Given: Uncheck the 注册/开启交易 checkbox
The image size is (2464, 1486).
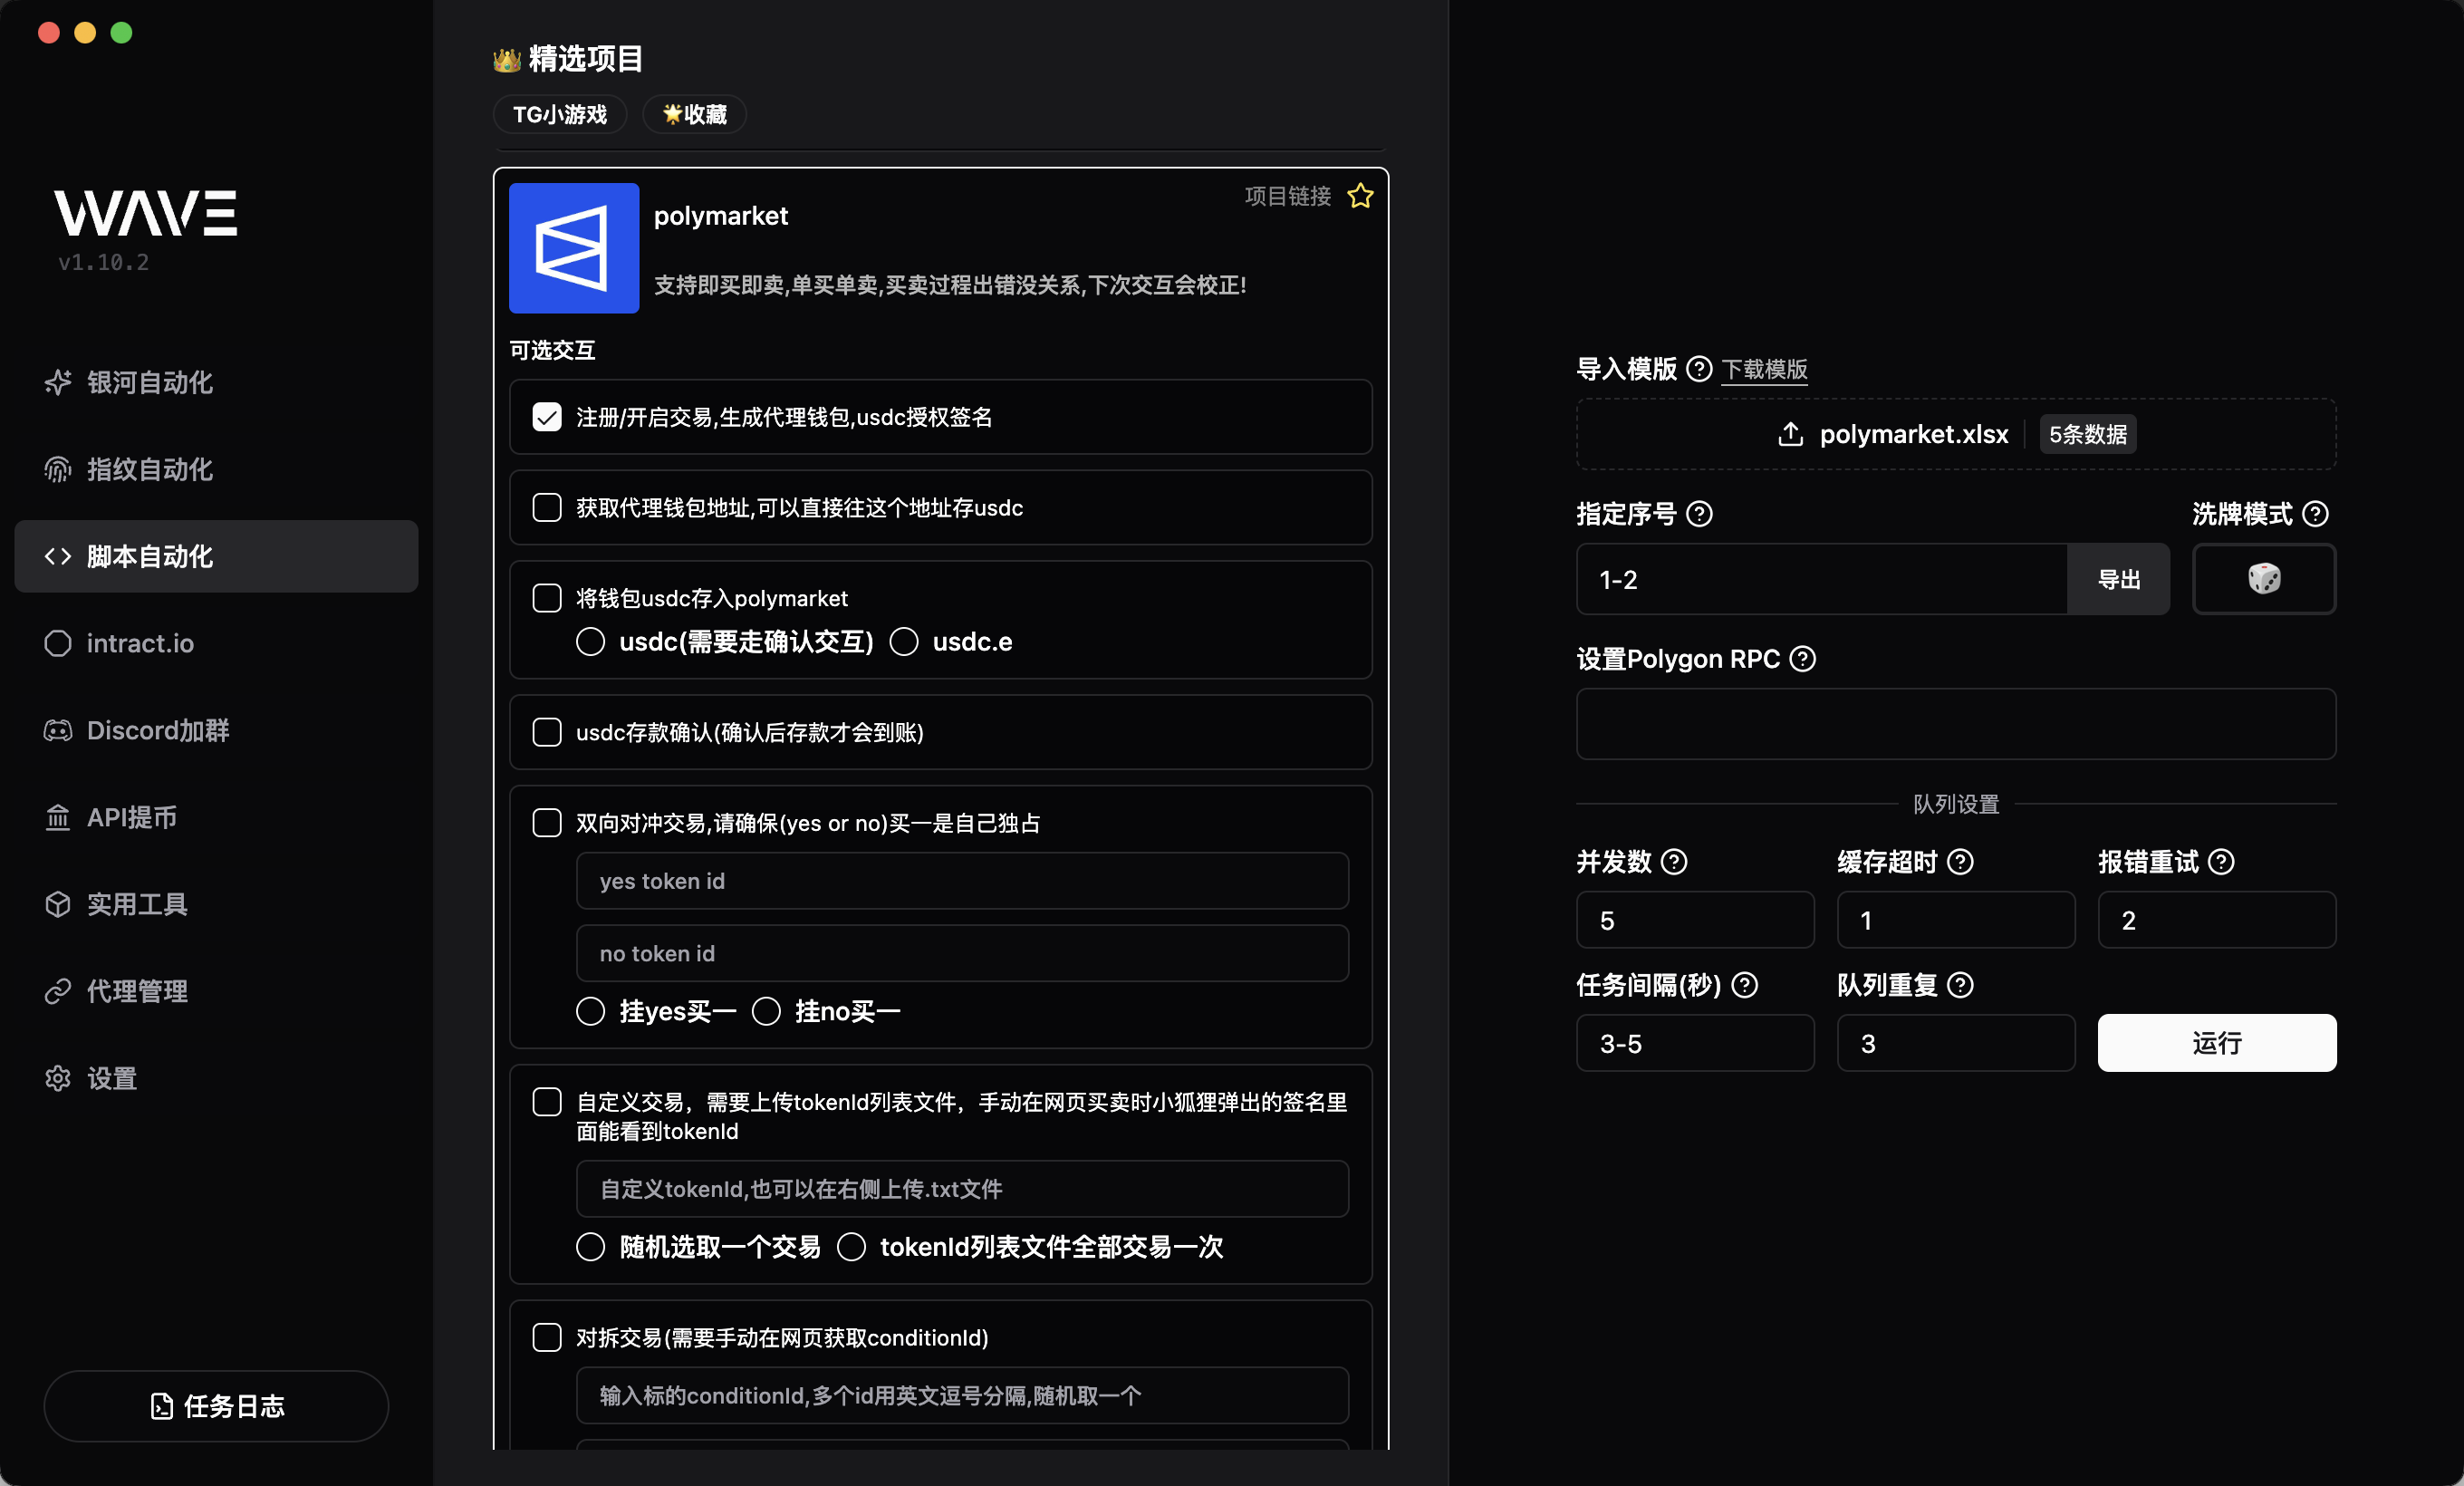Looking at the screenshot, I should [547, 417].
